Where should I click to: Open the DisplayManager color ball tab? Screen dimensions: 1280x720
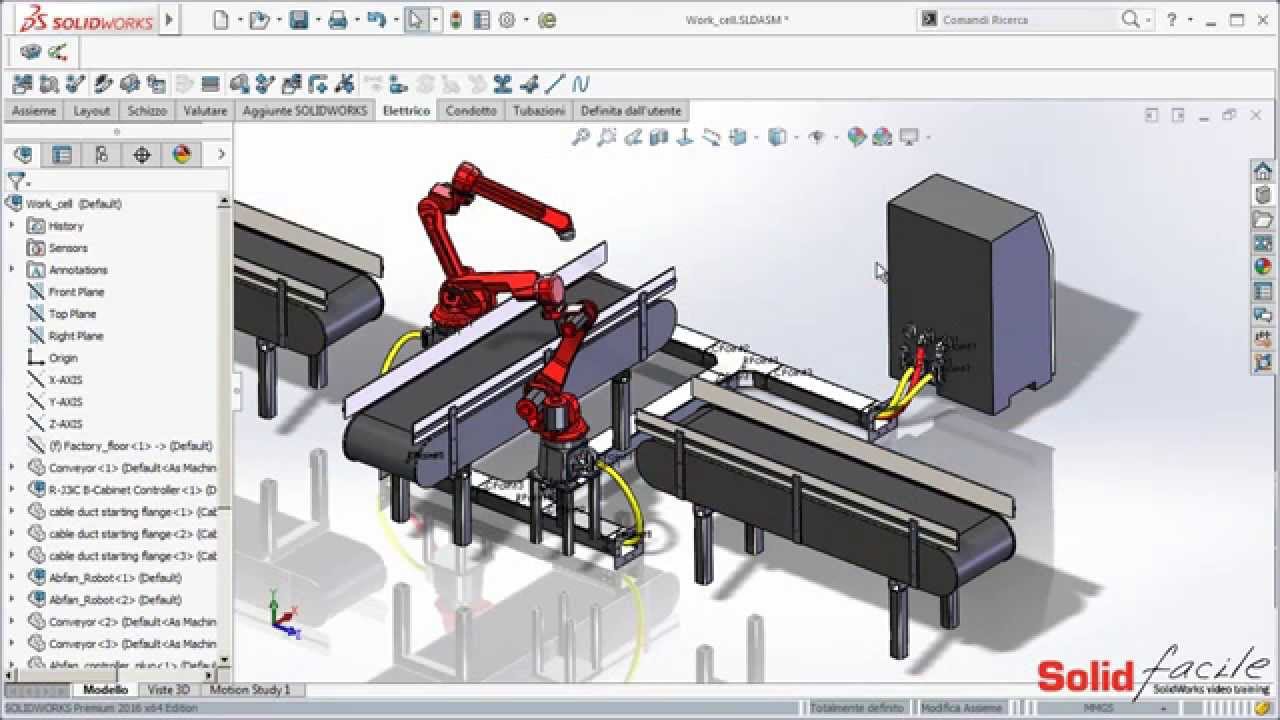click(x=181, y=154)
